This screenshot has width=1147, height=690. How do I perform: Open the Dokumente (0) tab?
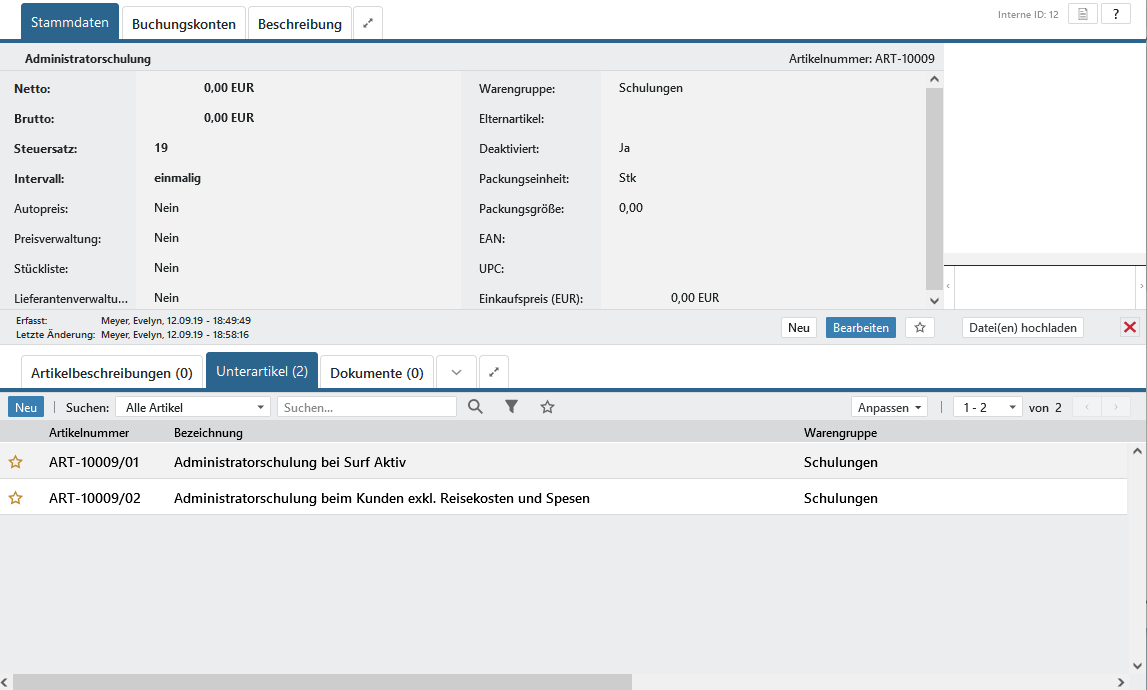click(x=376, y=373)
